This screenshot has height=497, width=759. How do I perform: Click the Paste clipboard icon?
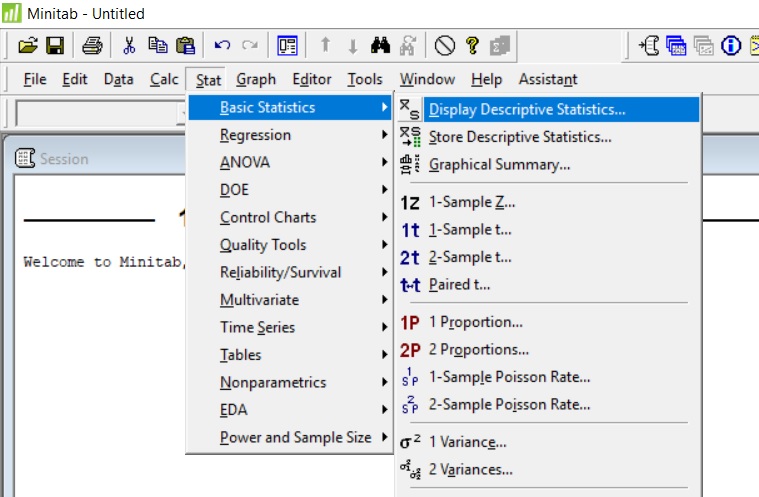click(x=185, y=45)
